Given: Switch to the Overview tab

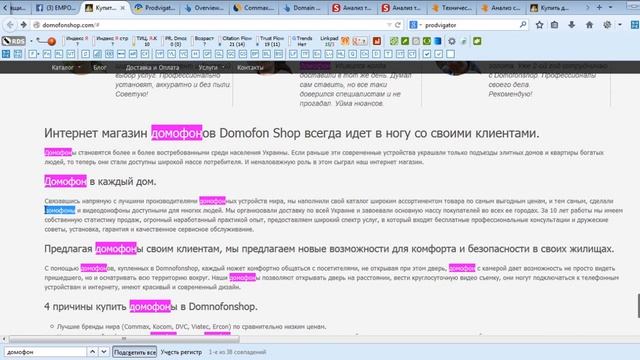Looking at the screenshot, I should (x=204, y=7).
